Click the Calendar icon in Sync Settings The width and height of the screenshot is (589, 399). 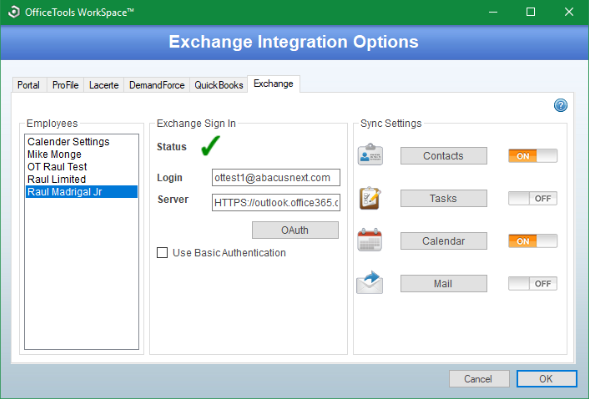[x=370, y=240]
